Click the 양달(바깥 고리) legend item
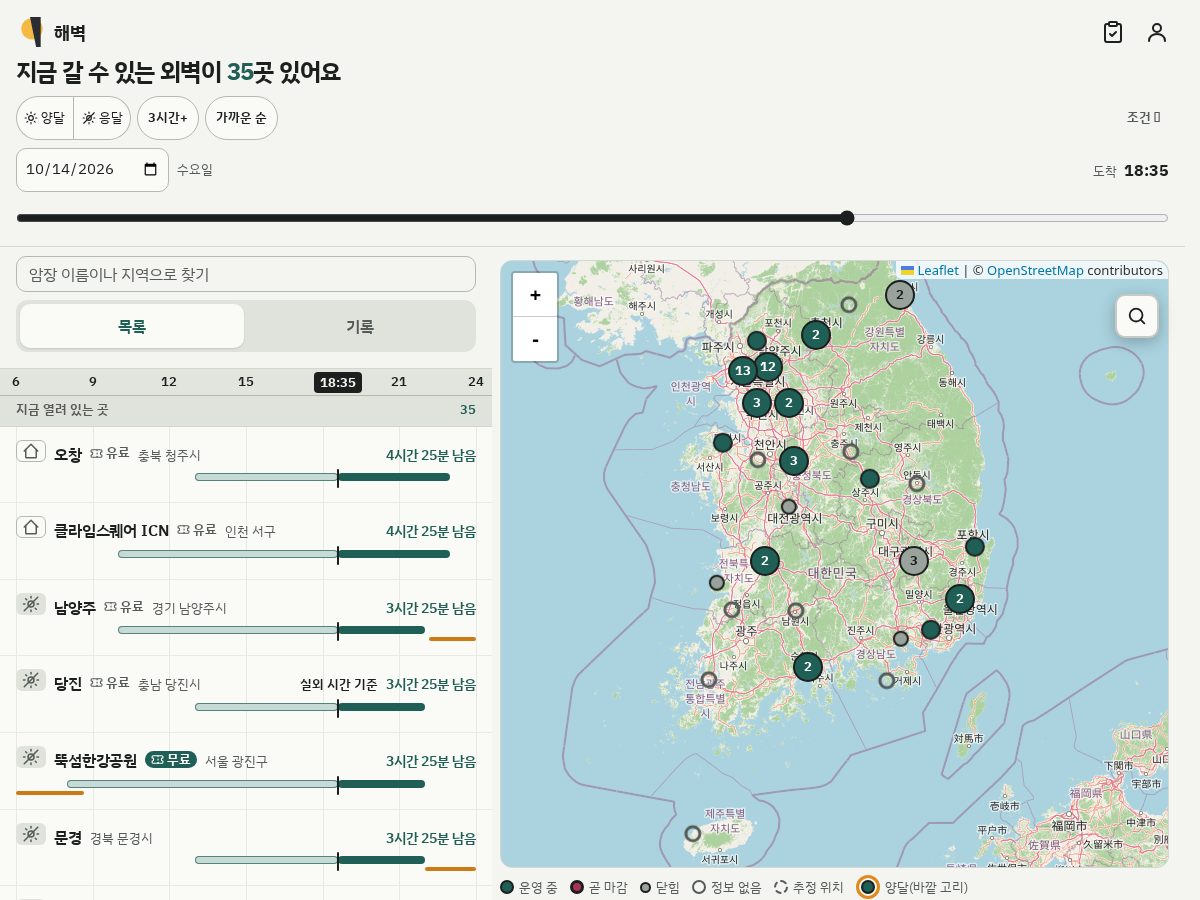Screen dimensions: 1200x900 pos(914,887)
